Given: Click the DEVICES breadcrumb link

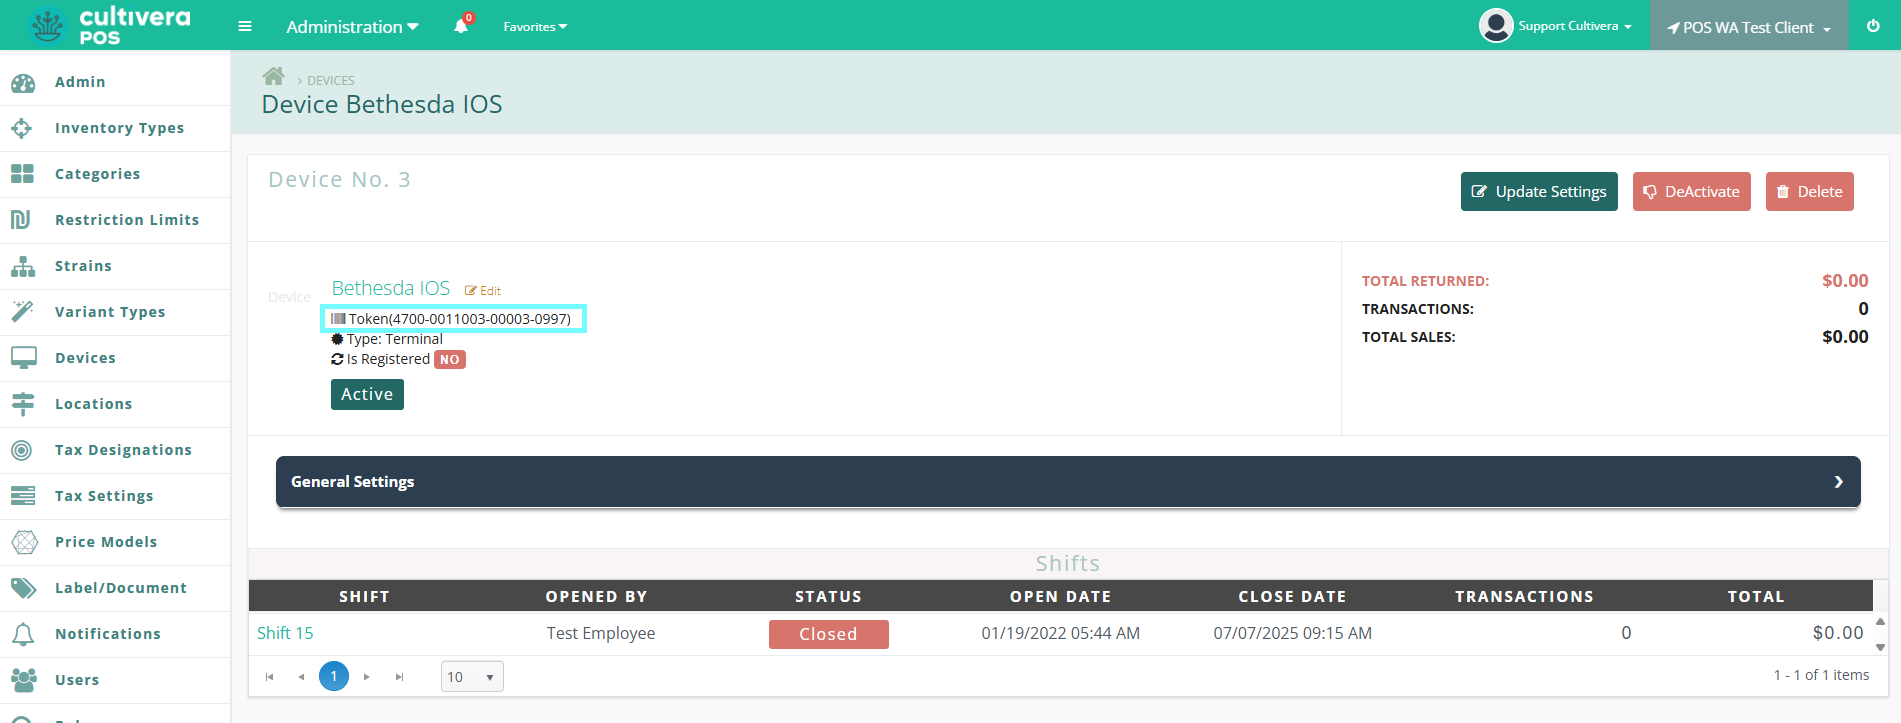Looking at the screenshot, I should 331,80.
